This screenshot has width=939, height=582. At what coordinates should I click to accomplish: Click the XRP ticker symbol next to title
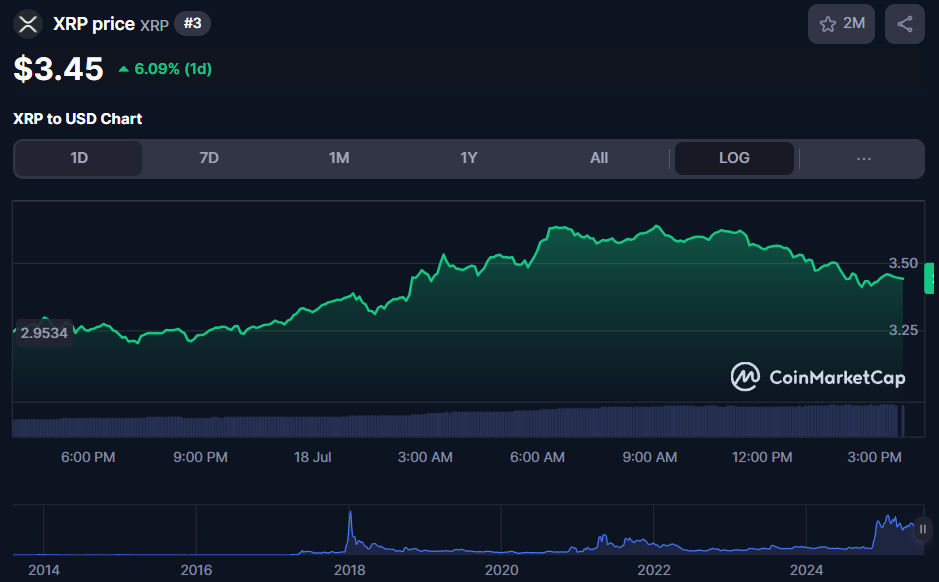(x=155, y=25)
